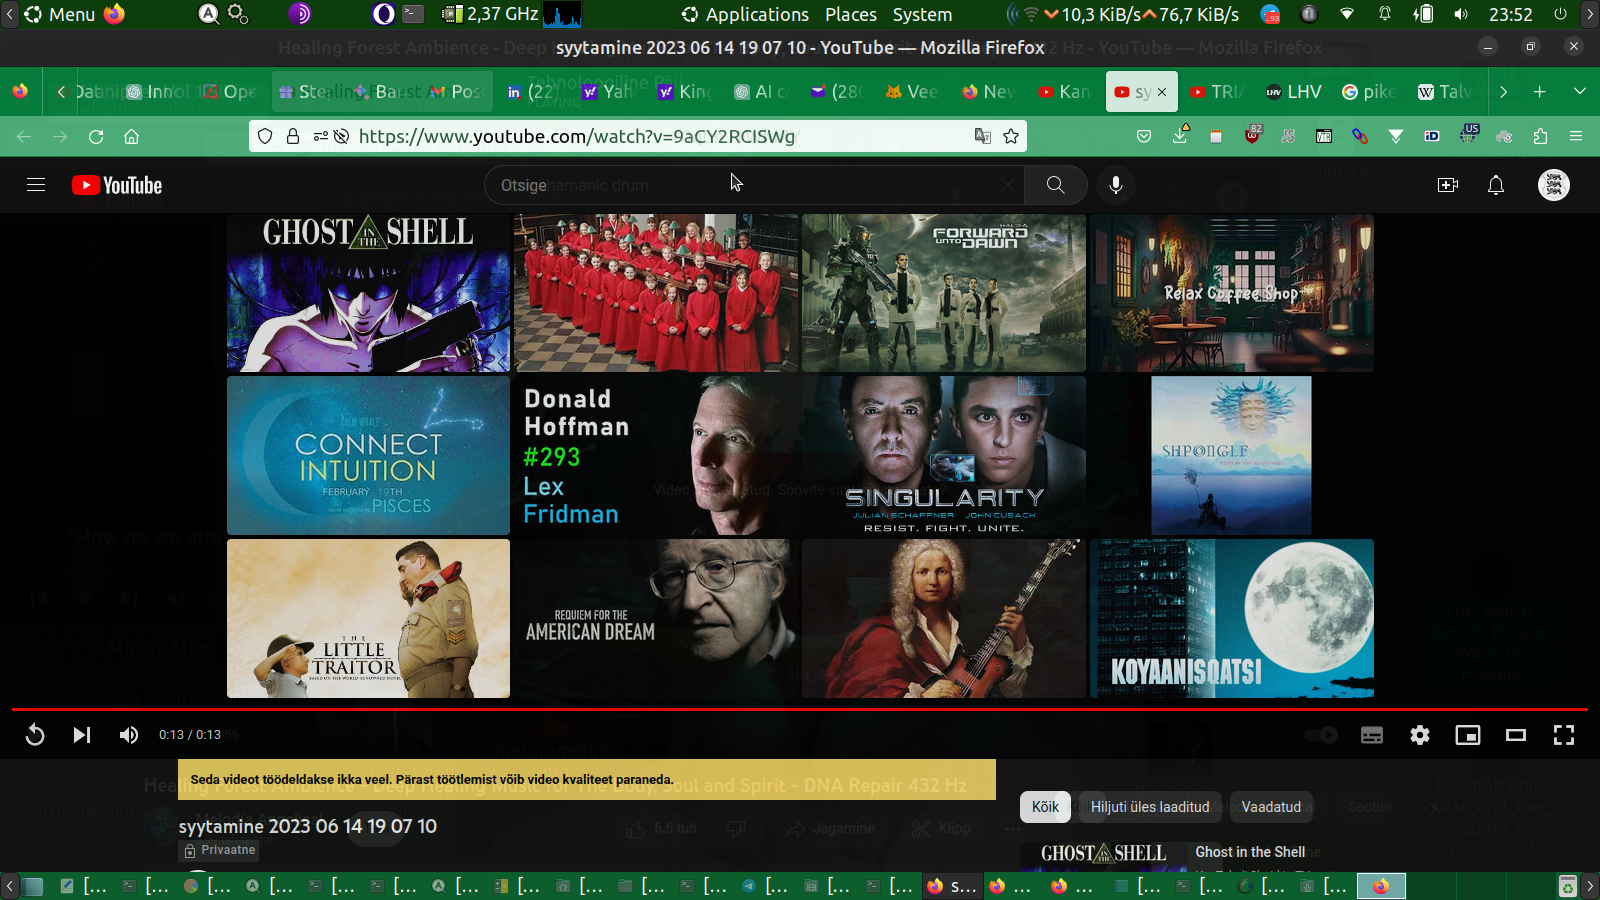Switch to the miniplayer
The image size is (1600, 900).
(1468, 735)
